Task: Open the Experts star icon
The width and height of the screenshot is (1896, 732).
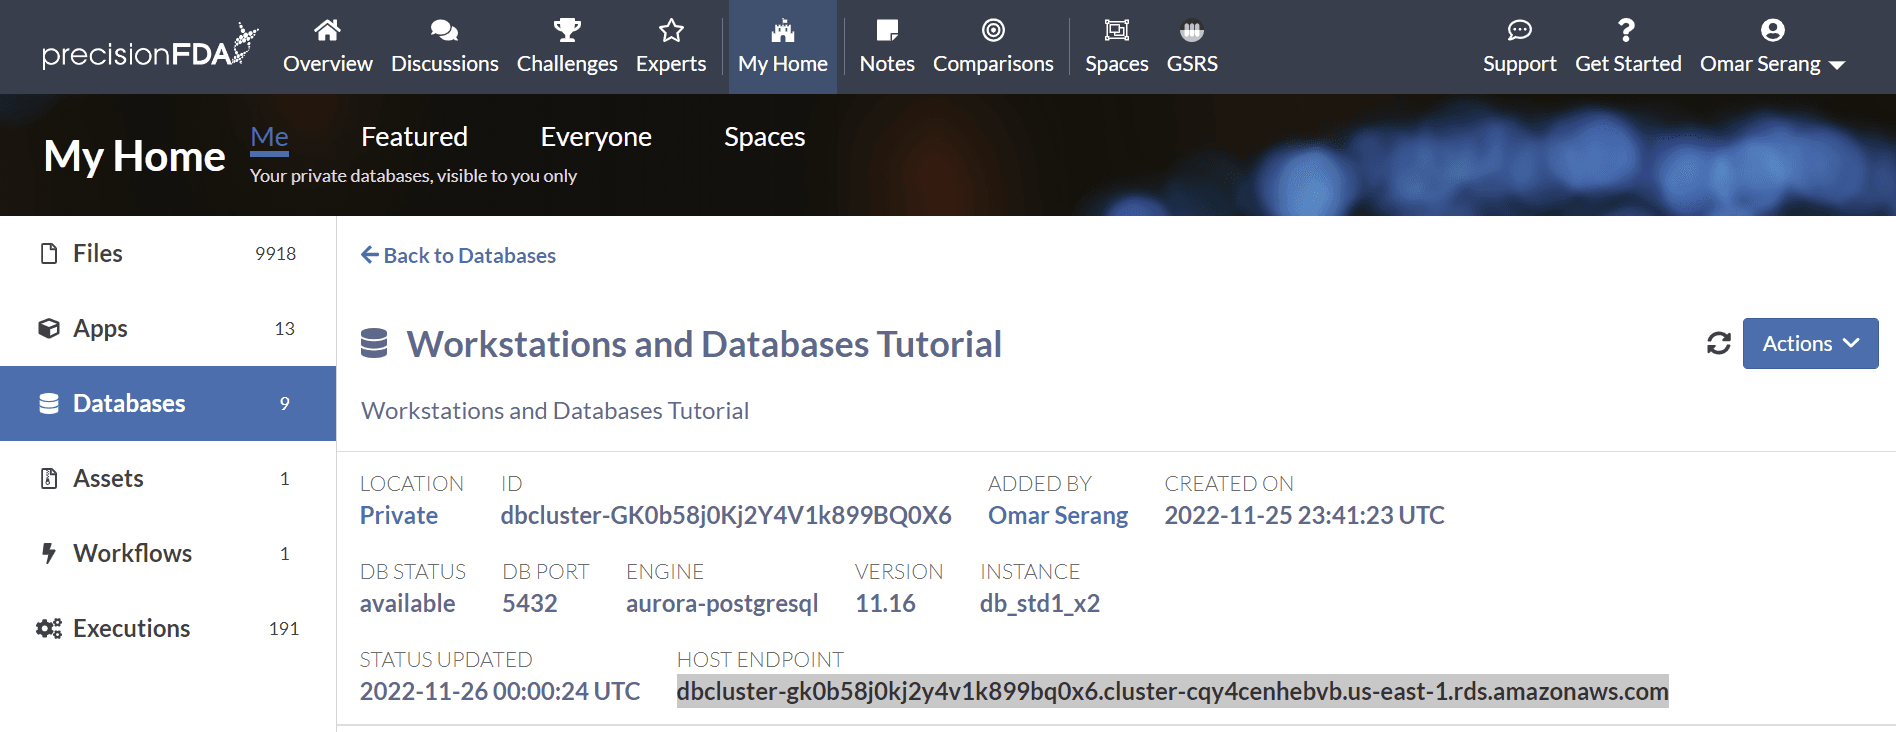Action: (671, 31)
